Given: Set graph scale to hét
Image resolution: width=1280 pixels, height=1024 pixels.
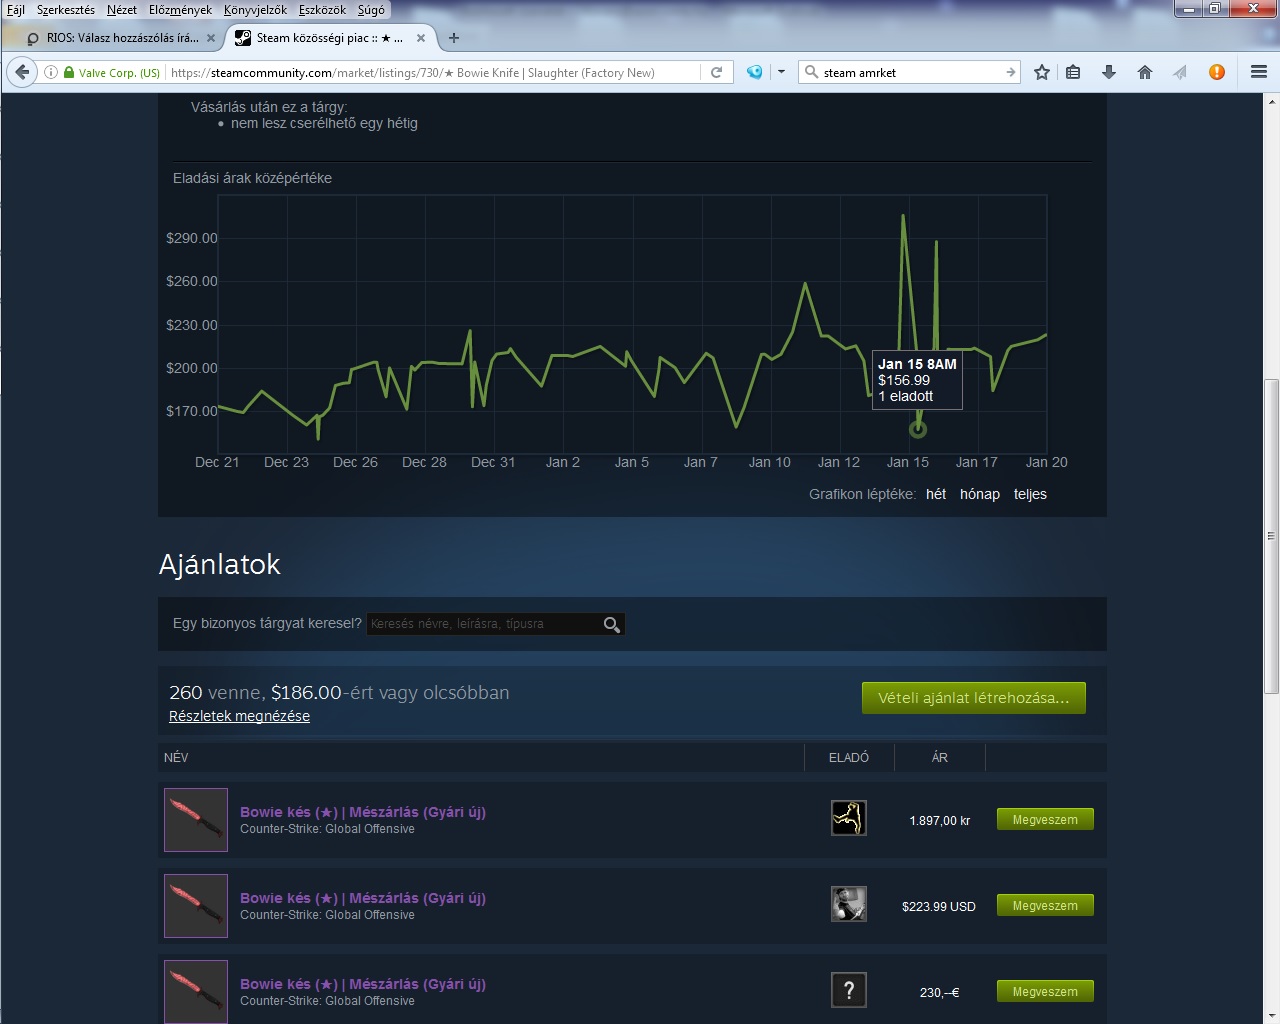Looking at the screenshot, I should point(936,494).
